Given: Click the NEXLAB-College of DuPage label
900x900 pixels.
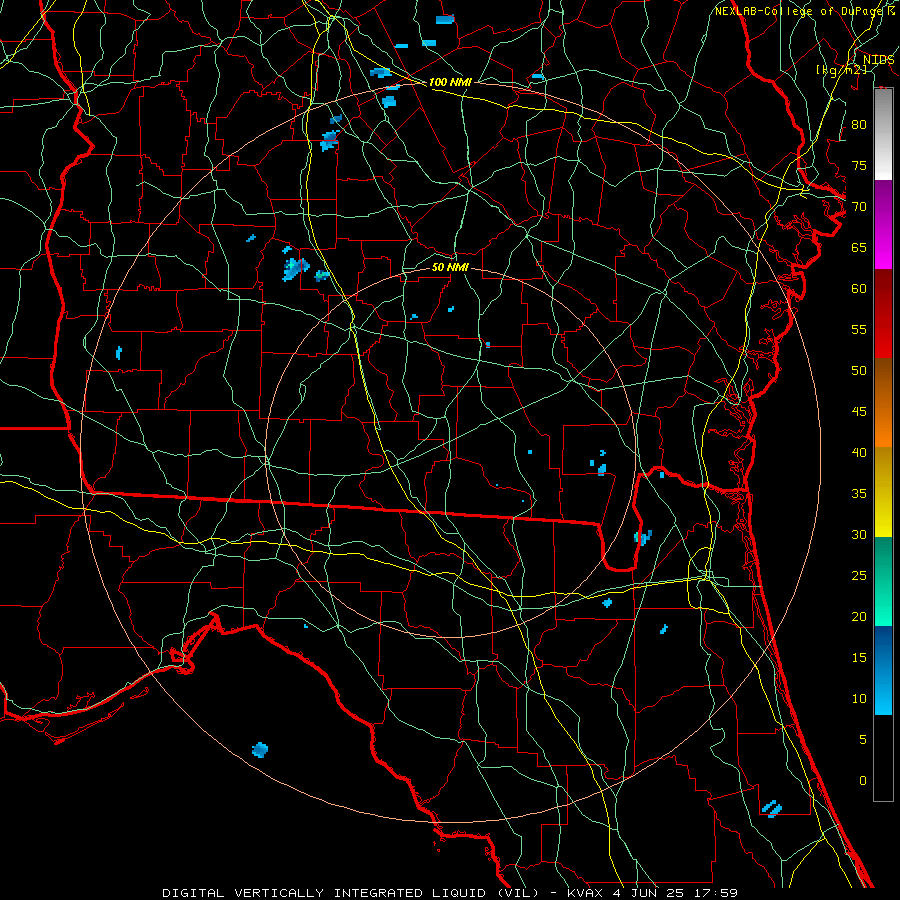Looking at the screenshot, I should click(798, 11).
